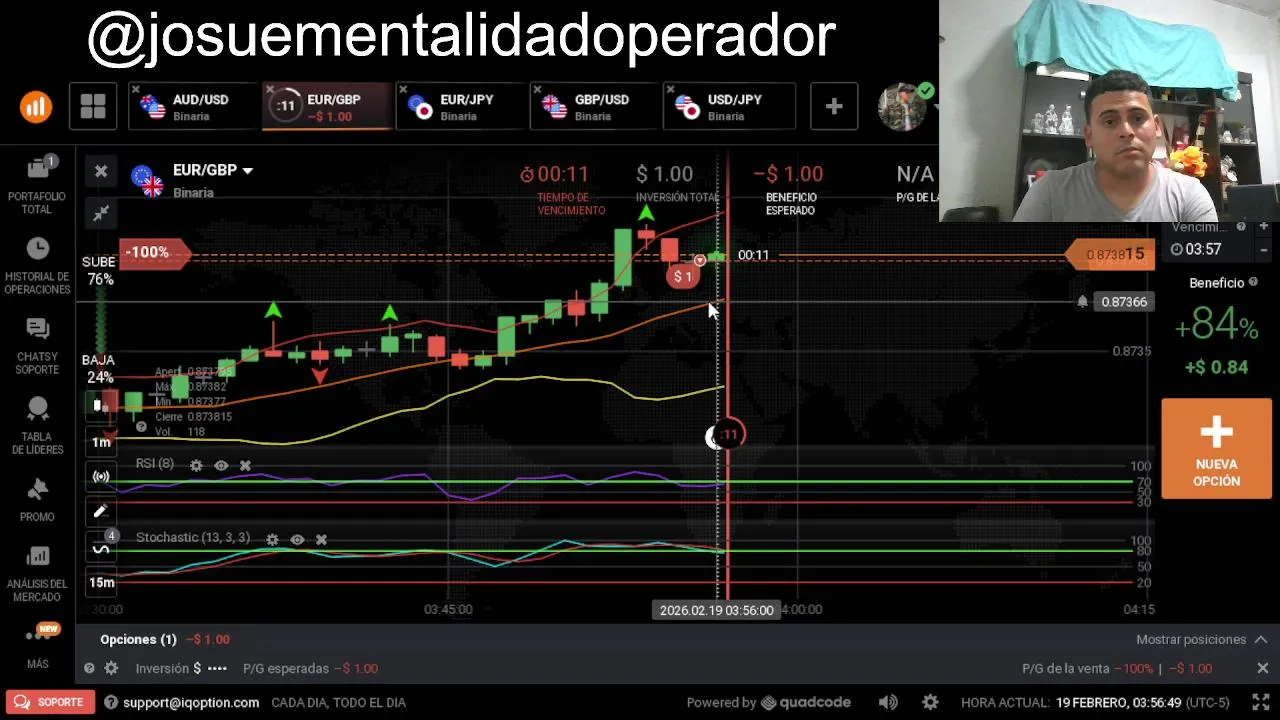The image size is (1280, 720).
Task: Switch to the EUR/GBP asset tab
Action: pos(327,107)
